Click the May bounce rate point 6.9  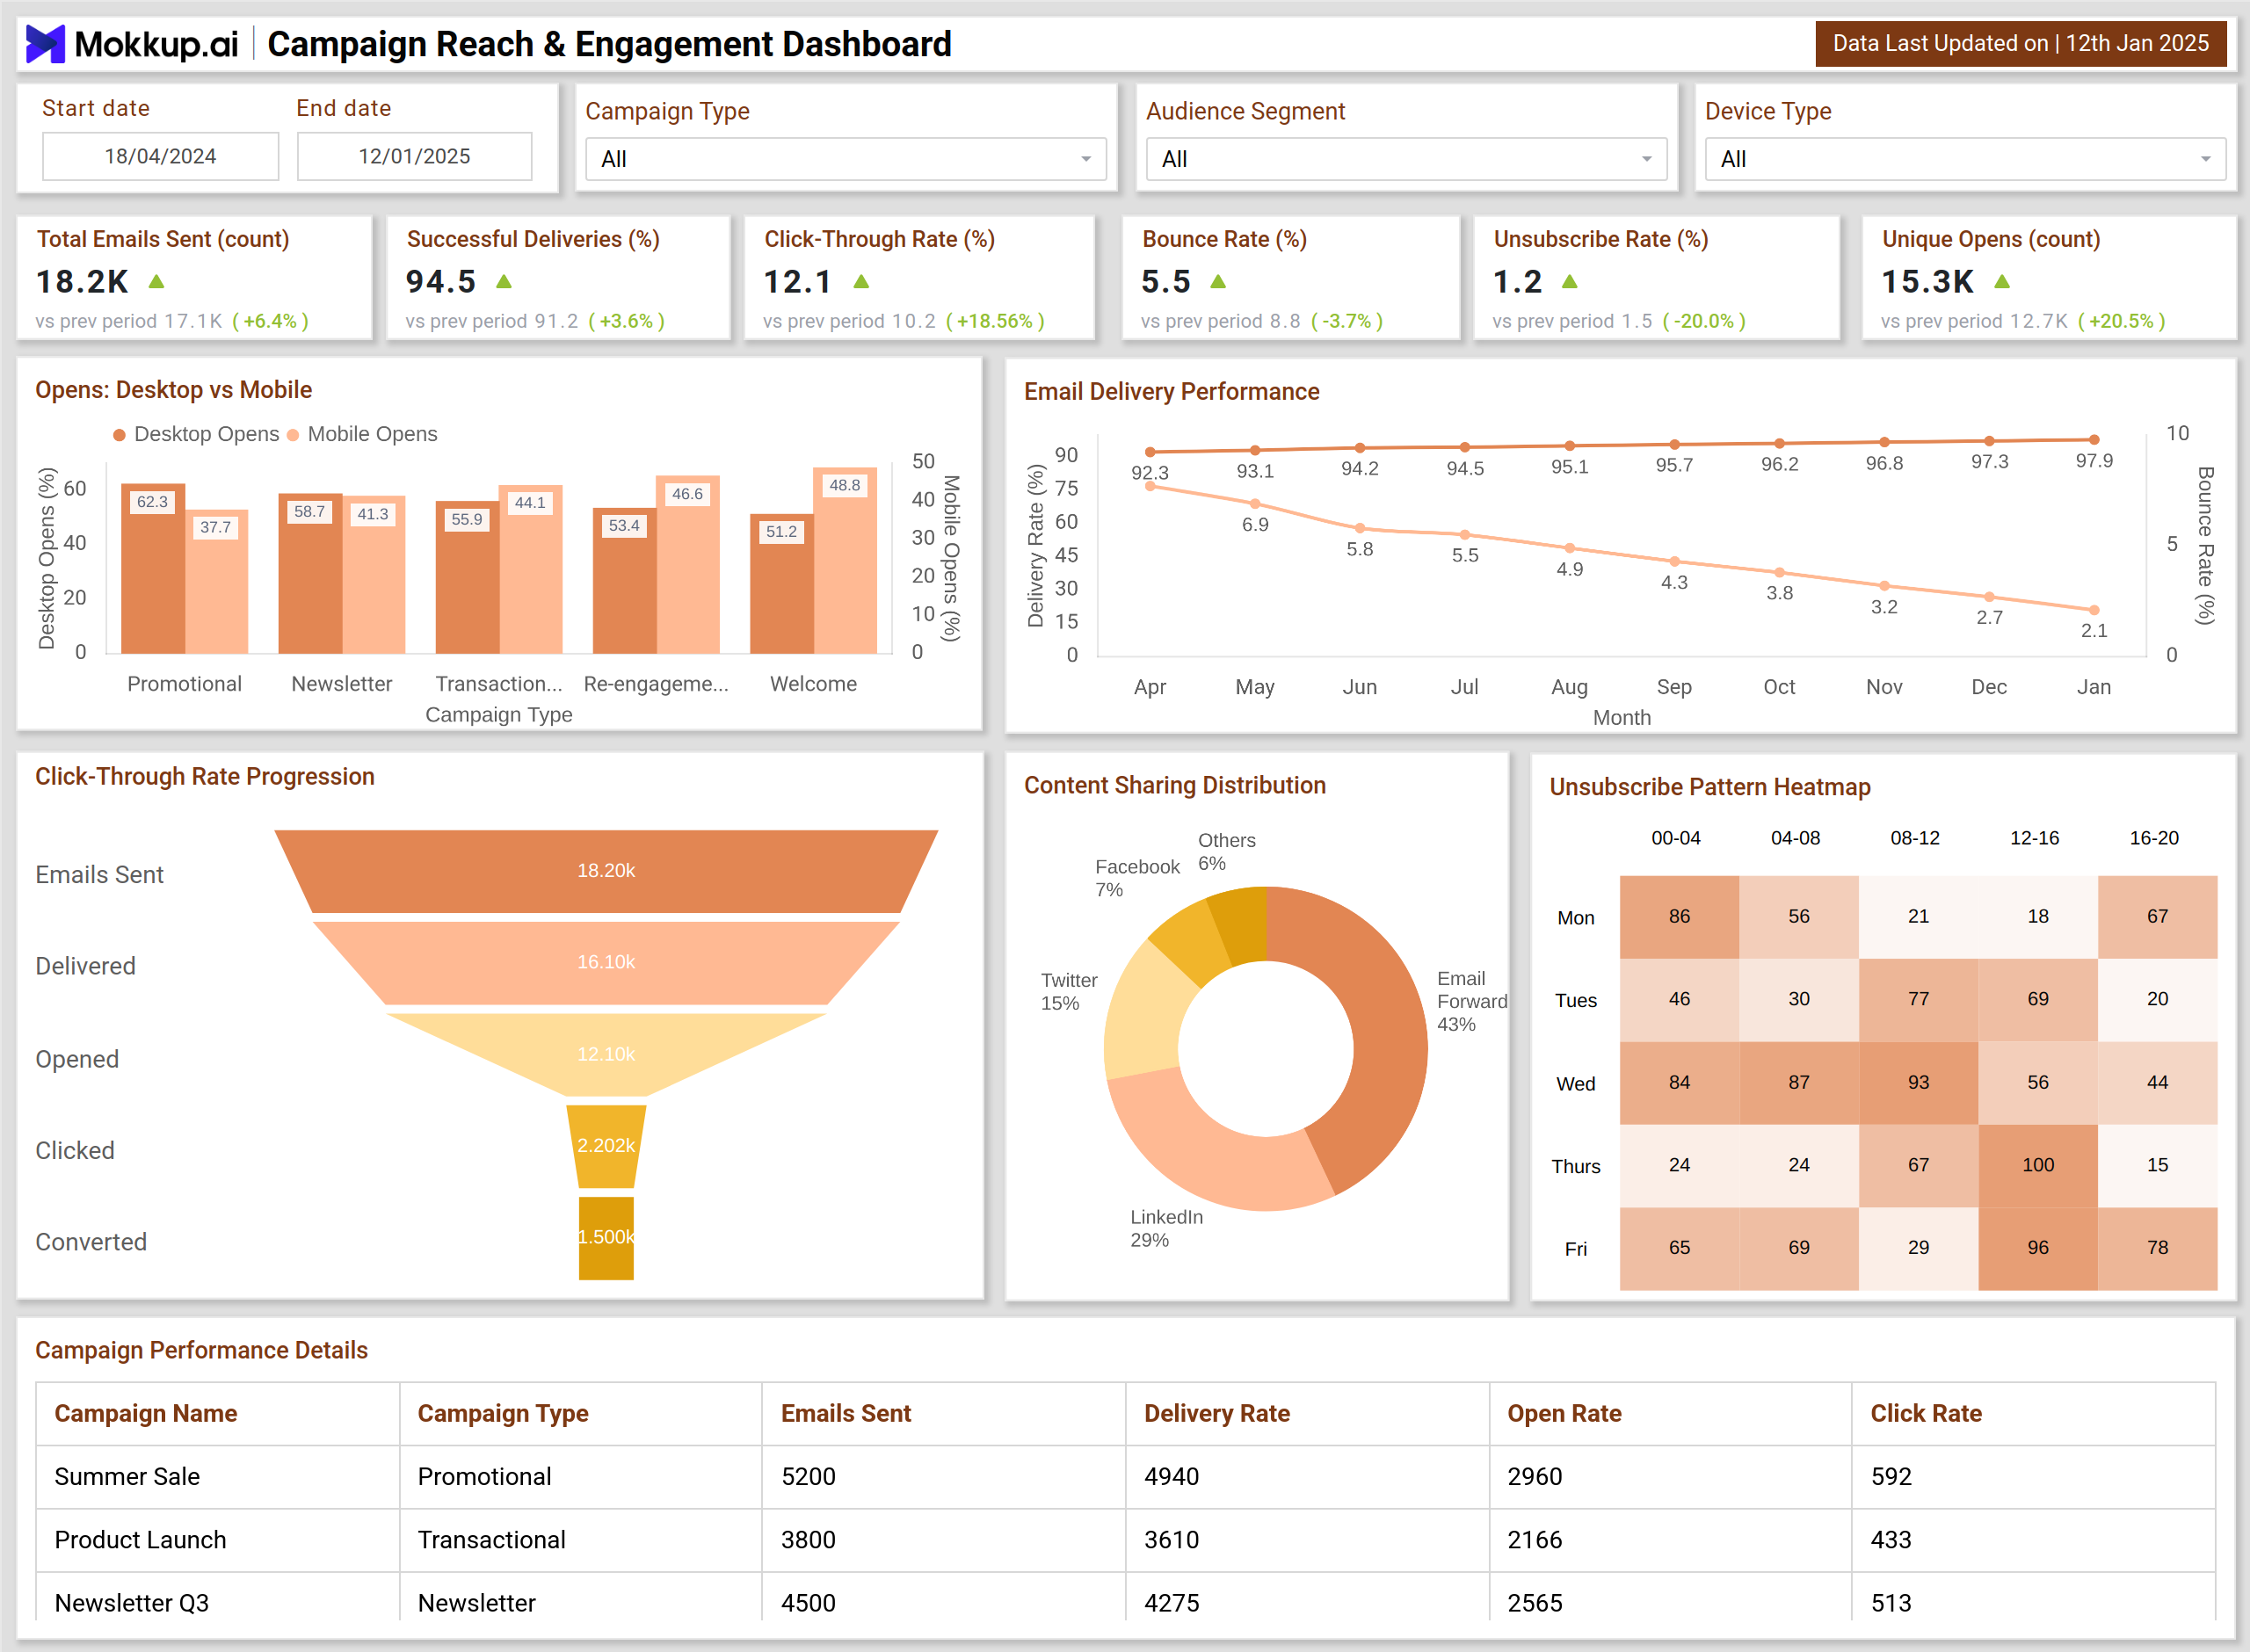pyautogui.click(x=1255, y=504)
